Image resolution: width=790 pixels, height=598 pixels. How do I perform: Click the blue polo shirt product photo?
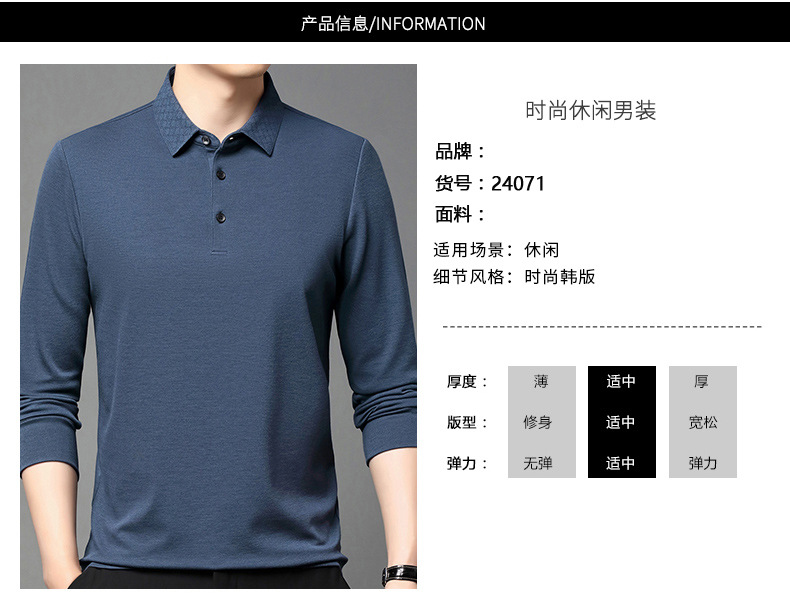coord(218,326)
